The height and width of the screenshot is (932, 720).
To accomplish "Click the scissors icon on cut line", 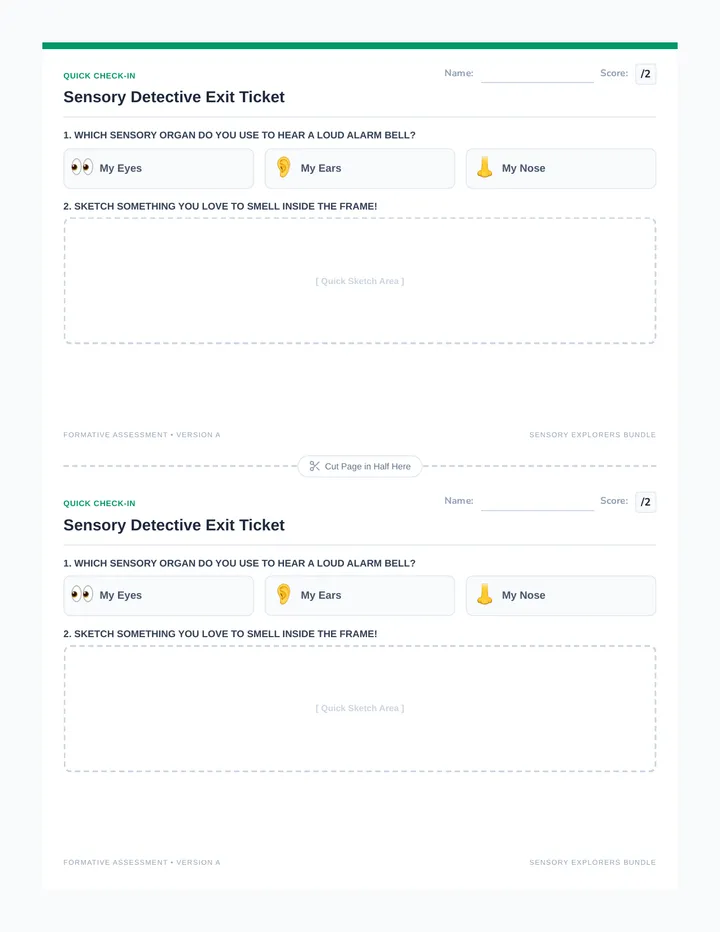I will point(315,466).
